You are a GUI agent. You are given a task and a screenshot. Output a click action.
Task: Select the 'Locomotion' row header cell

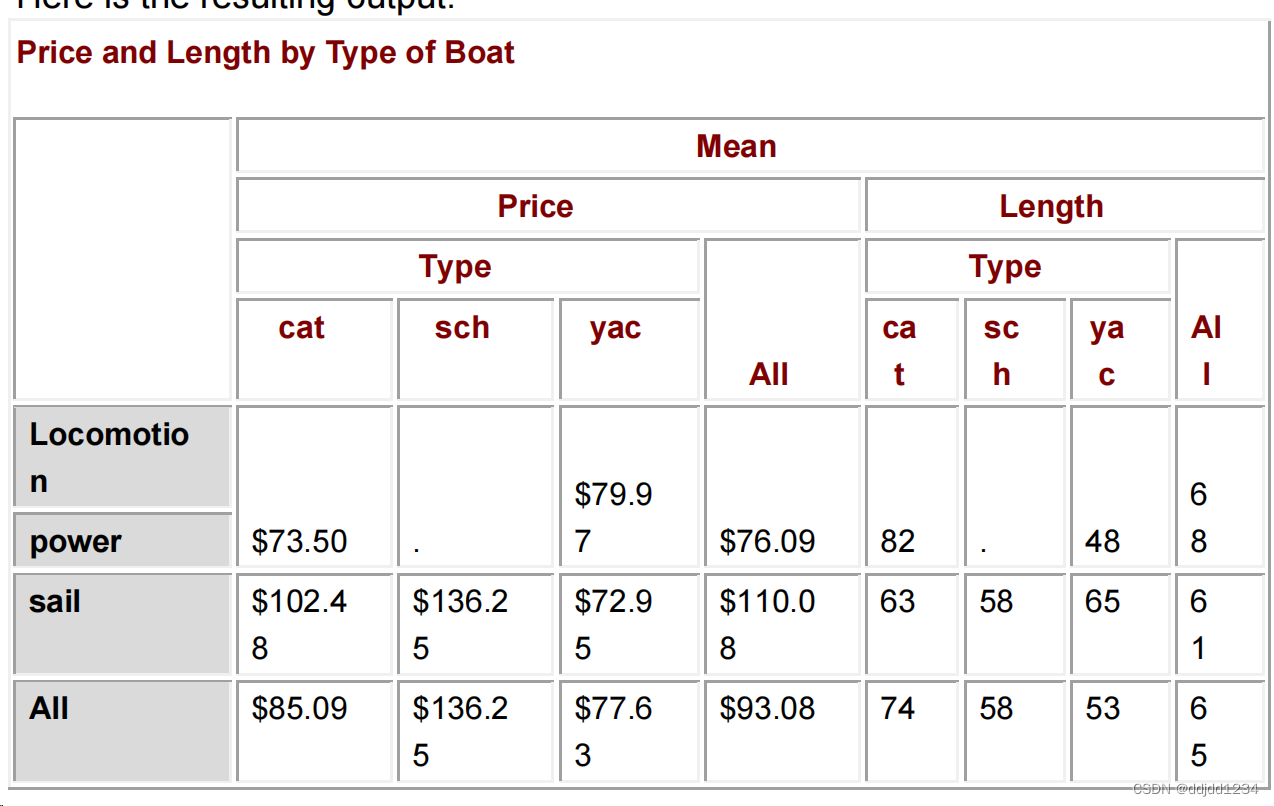[x=122, y=457]
